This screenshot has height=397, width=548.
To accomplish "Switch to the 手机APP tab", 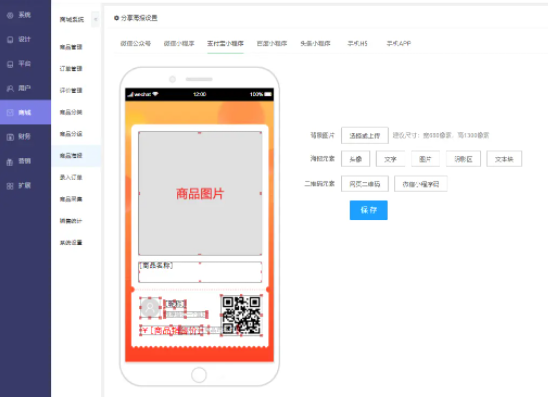I will [398, 43].
